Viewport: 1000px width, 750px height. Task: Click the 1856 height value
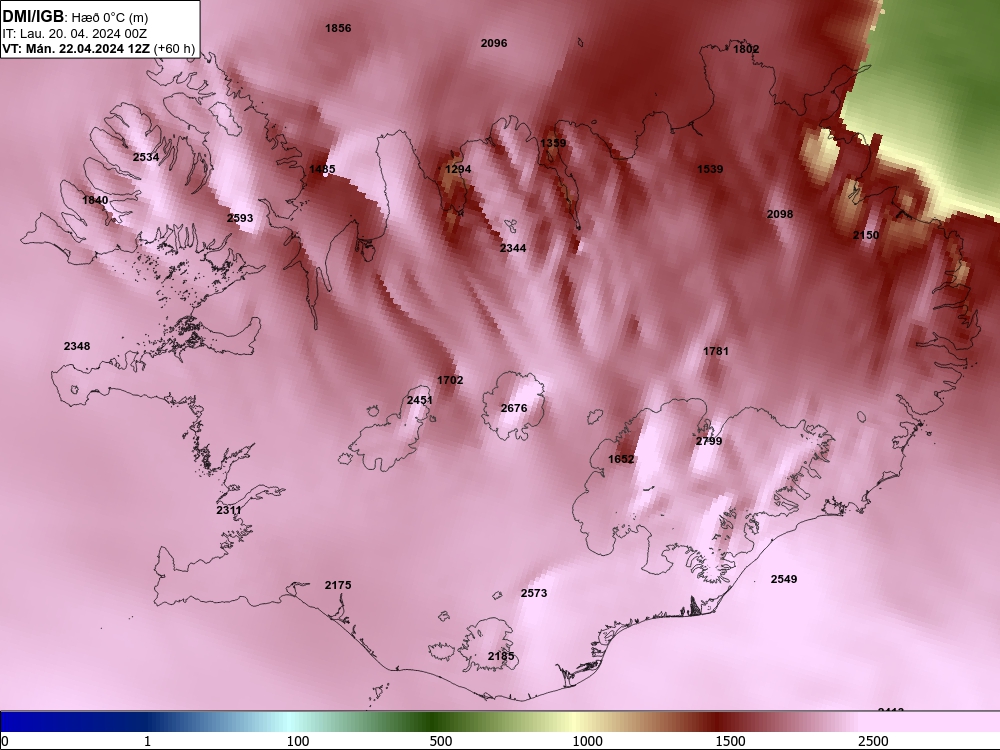pyautogui.click(x=338, y=28)
